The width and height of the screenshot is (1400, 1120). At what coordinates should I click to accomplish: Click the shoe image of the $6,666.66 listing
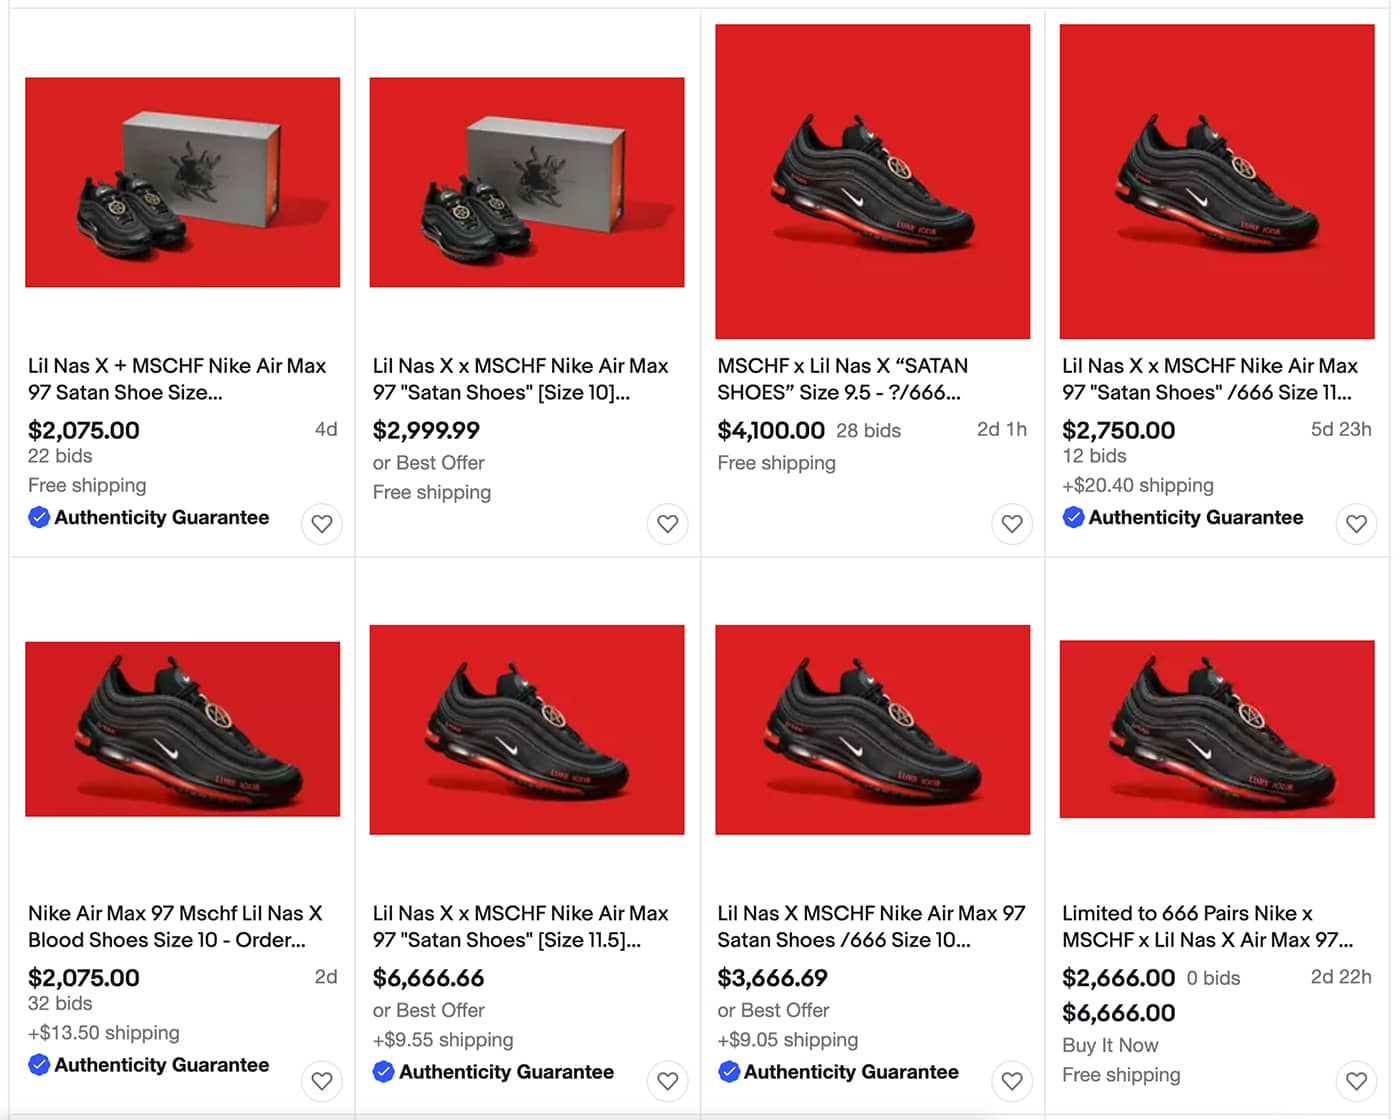tap(527, 729)
